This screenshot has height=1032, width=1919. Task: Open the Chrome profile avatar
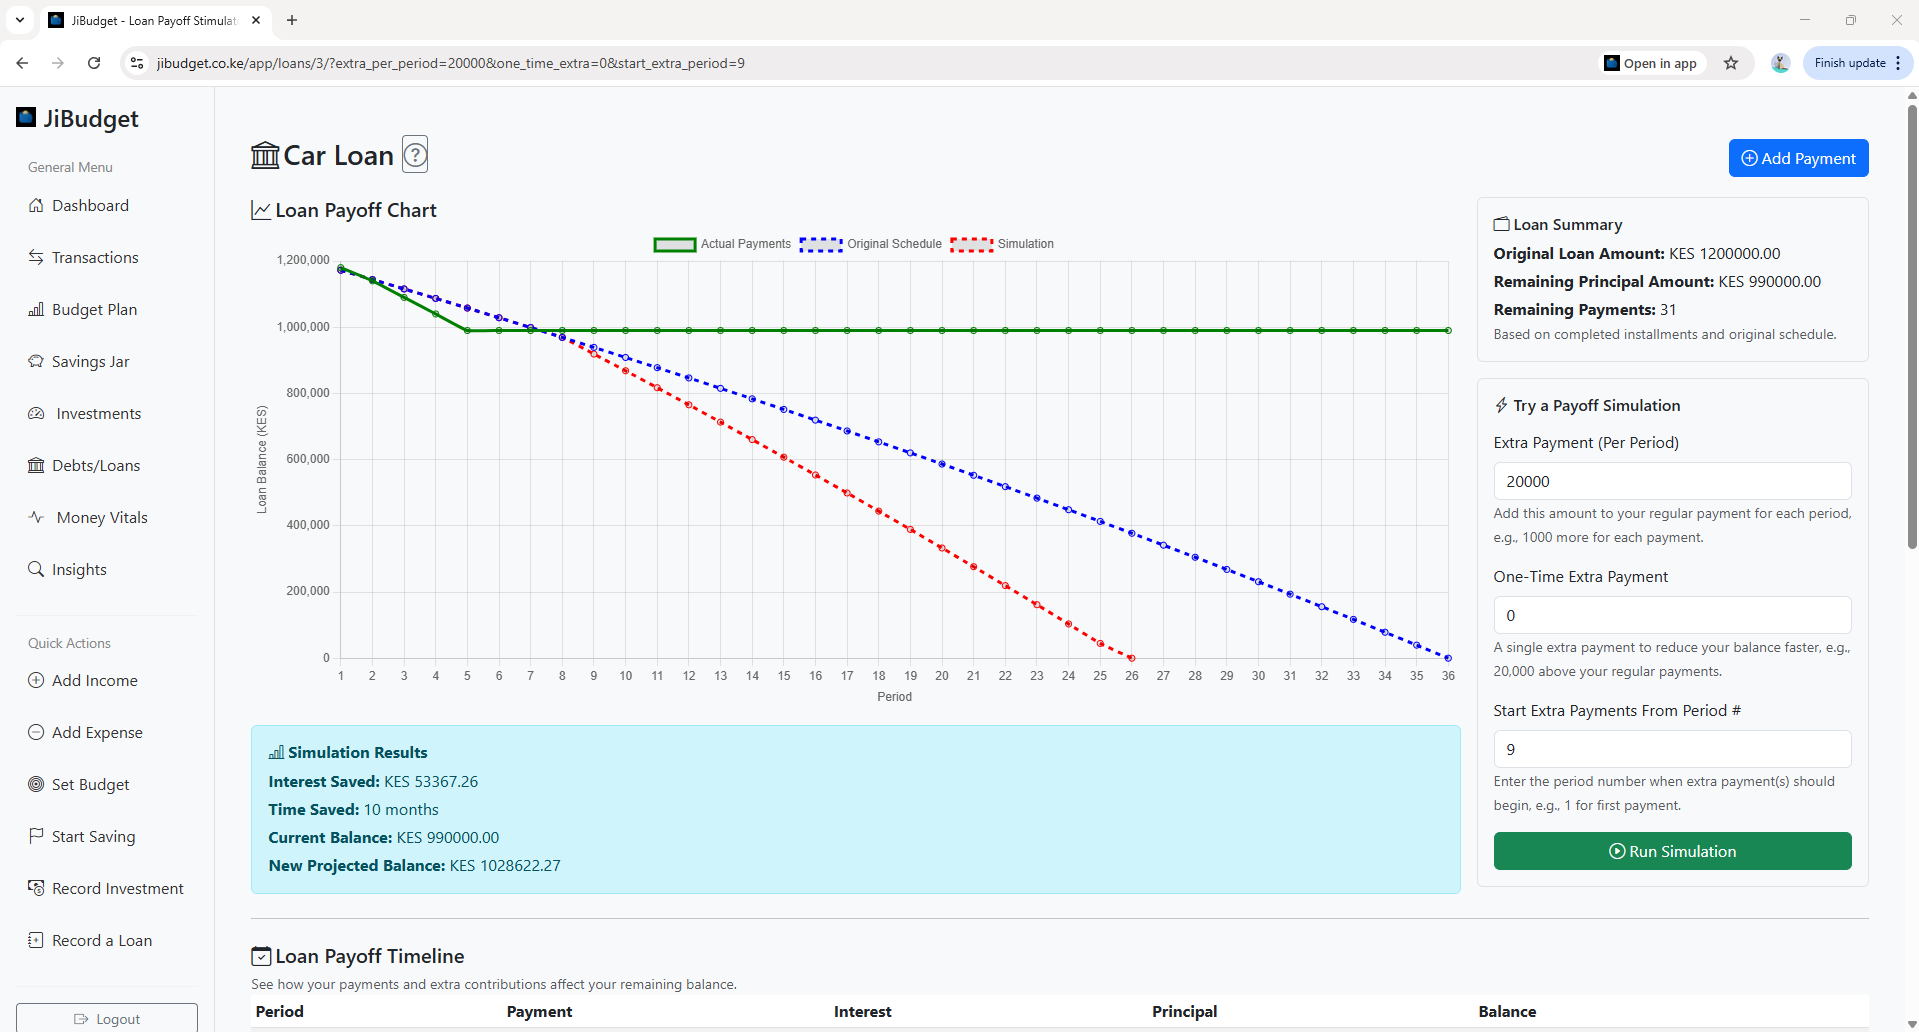click(x=1780, y=63)
